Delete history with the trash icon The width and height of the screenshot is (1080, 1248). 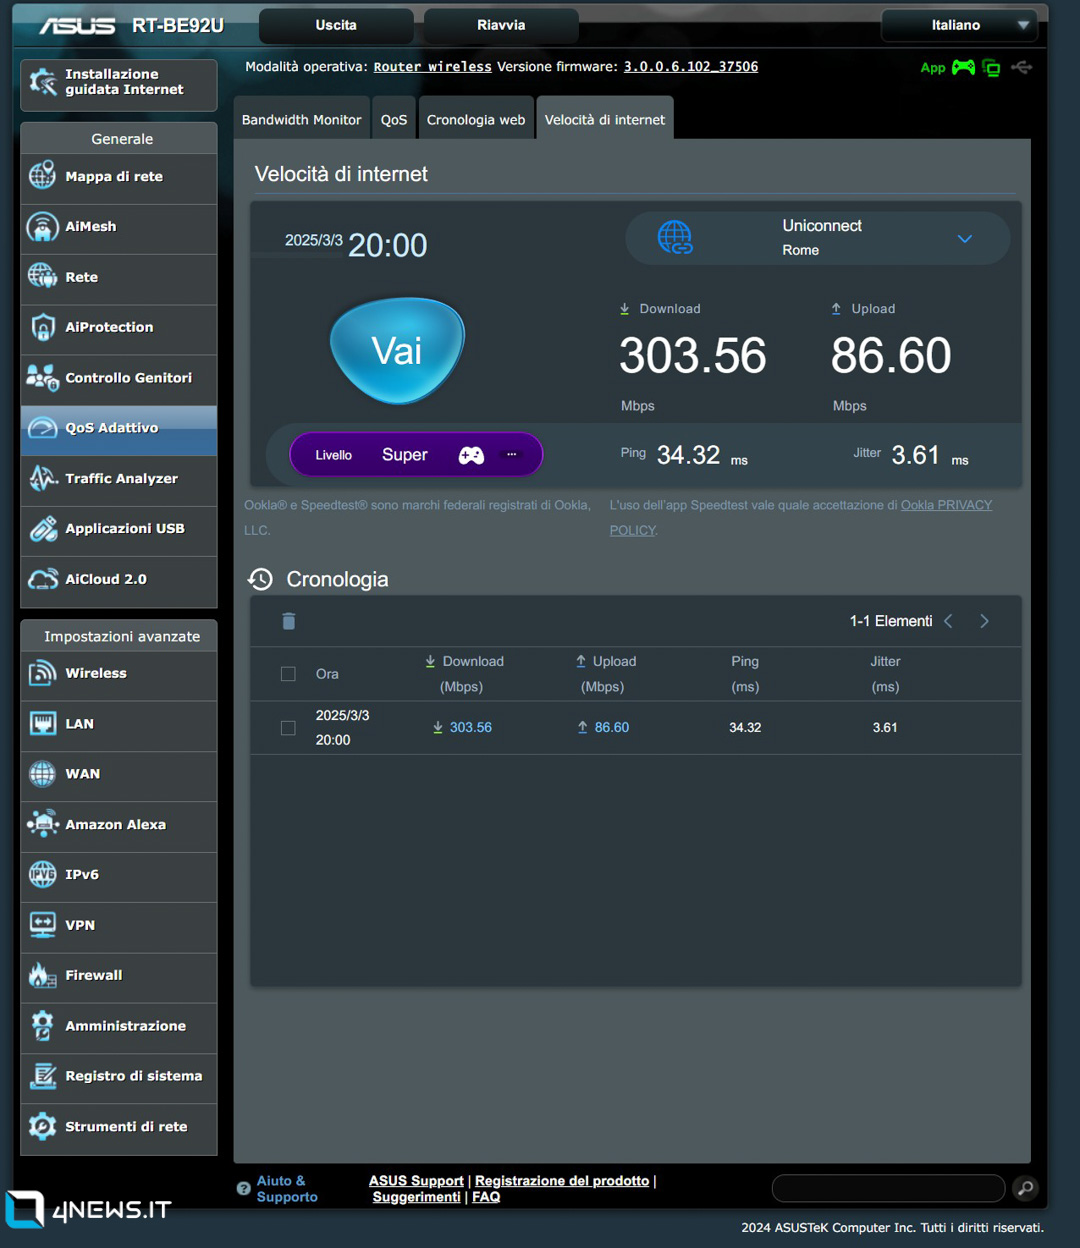pos(288,621)
